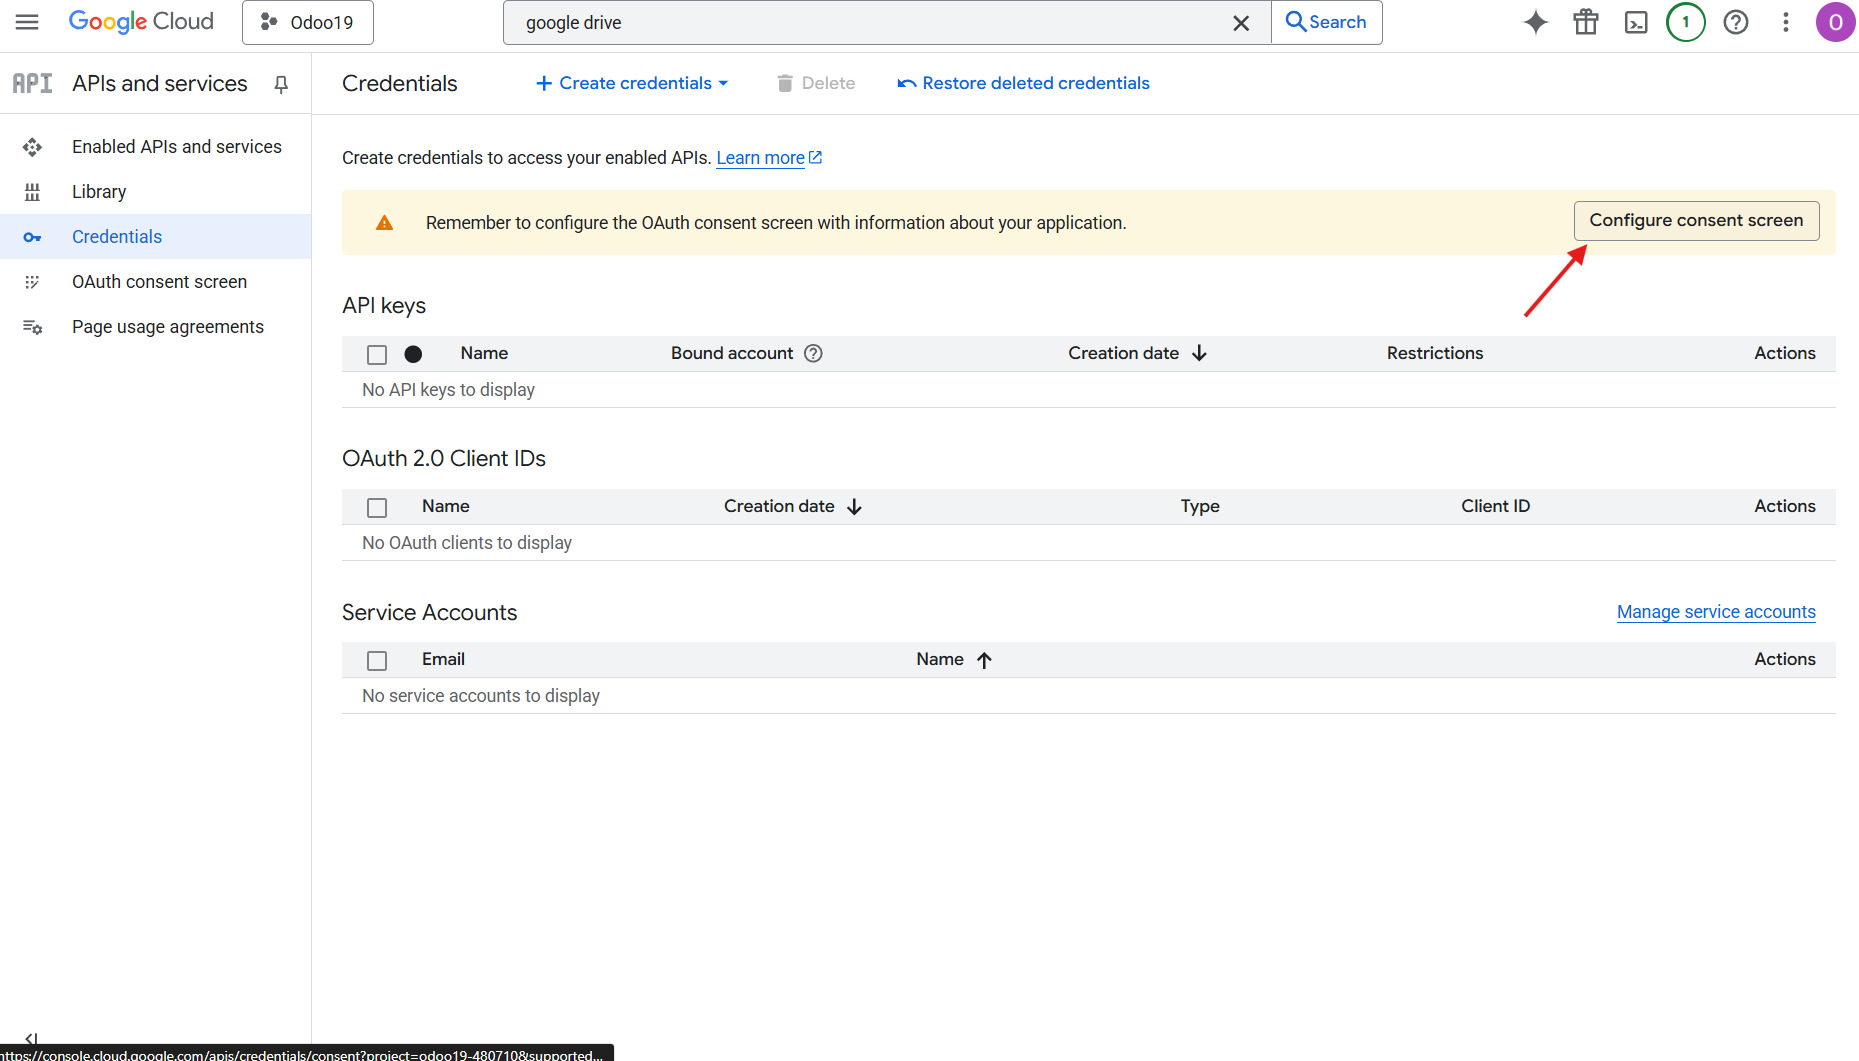Click Configure consent screen button

coord(1695,220)
